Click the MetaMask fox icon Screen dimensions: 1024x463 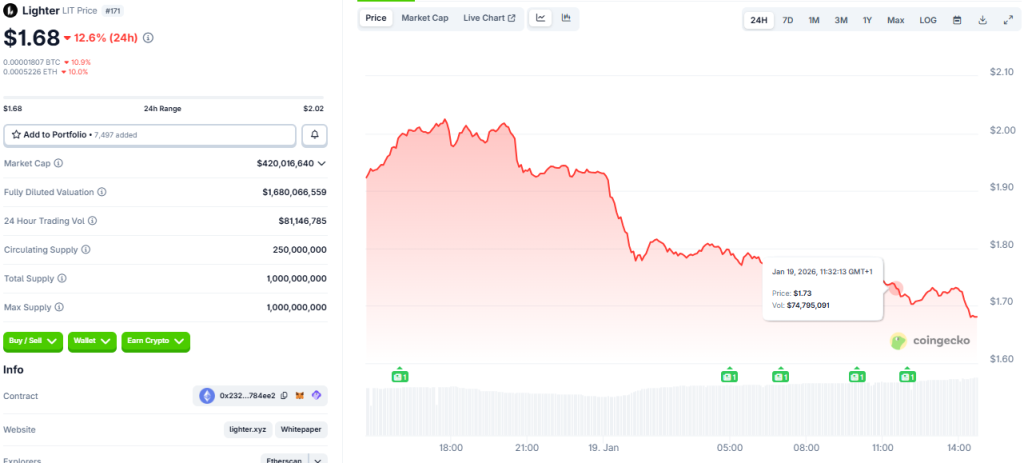(300, 396)
